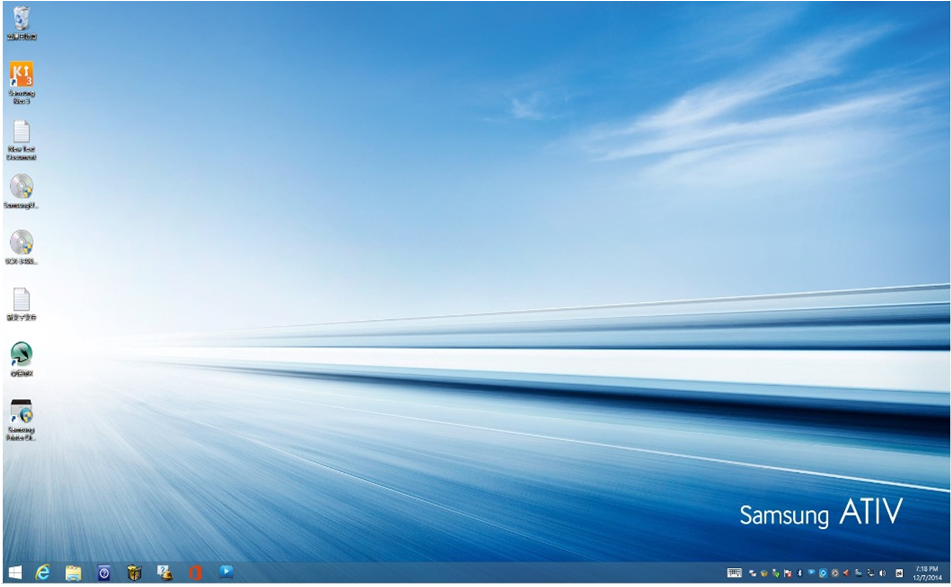Click the first tray icon right of the keyboard
This screenshot has width=951, height=587.
point(753,573)
